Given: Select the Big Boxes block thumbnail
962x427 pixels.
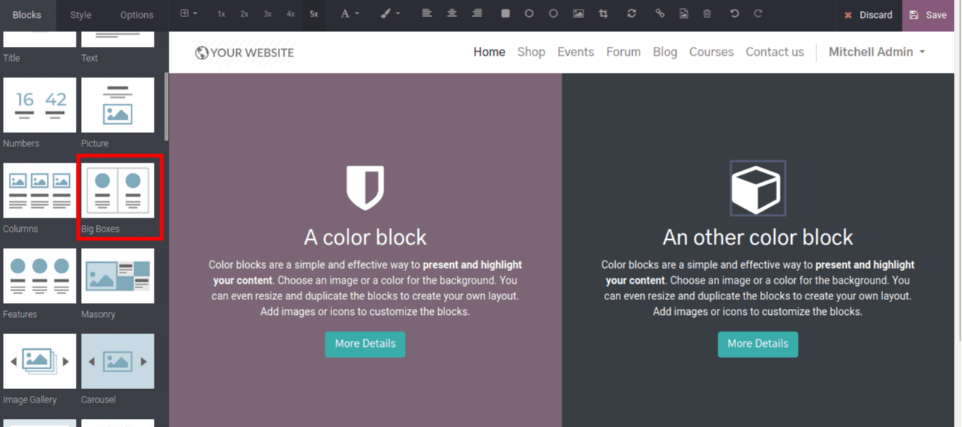Looking at the screenshot, I should click(x=118, y=190).
